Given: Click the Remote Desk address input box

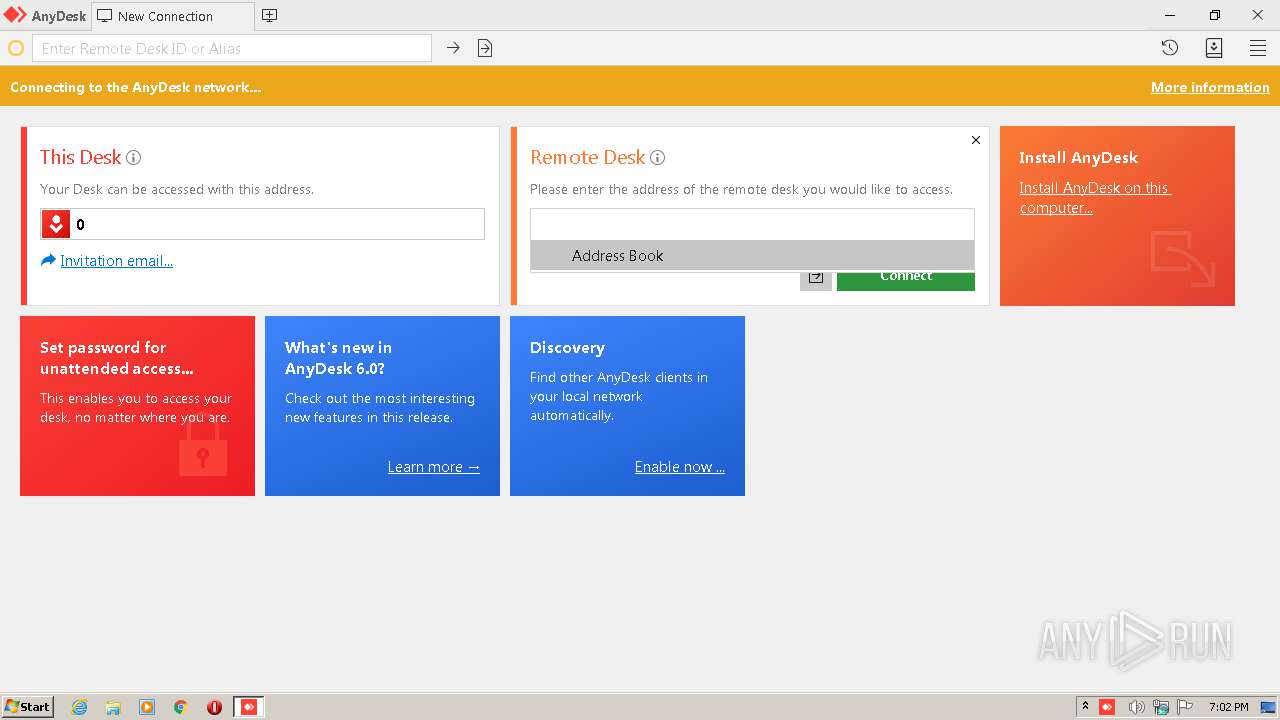Looking at the screenshot, I should click(x=752, y=224).
